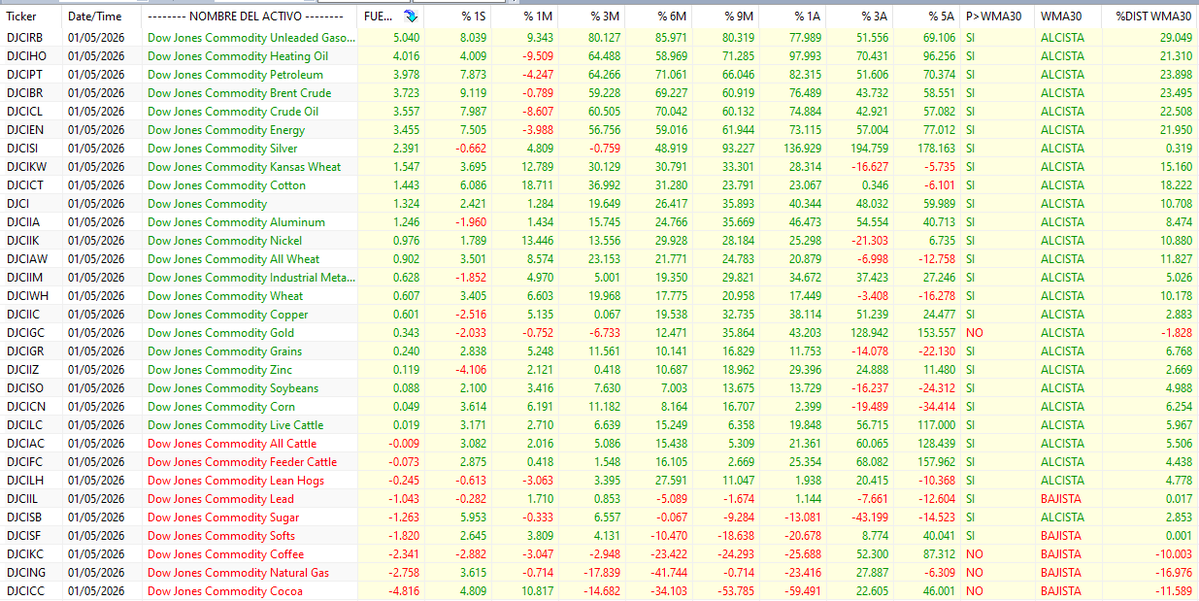Sort by the % 1A column header
Viewport: 1199px width, 601px height.
[807, 16]
